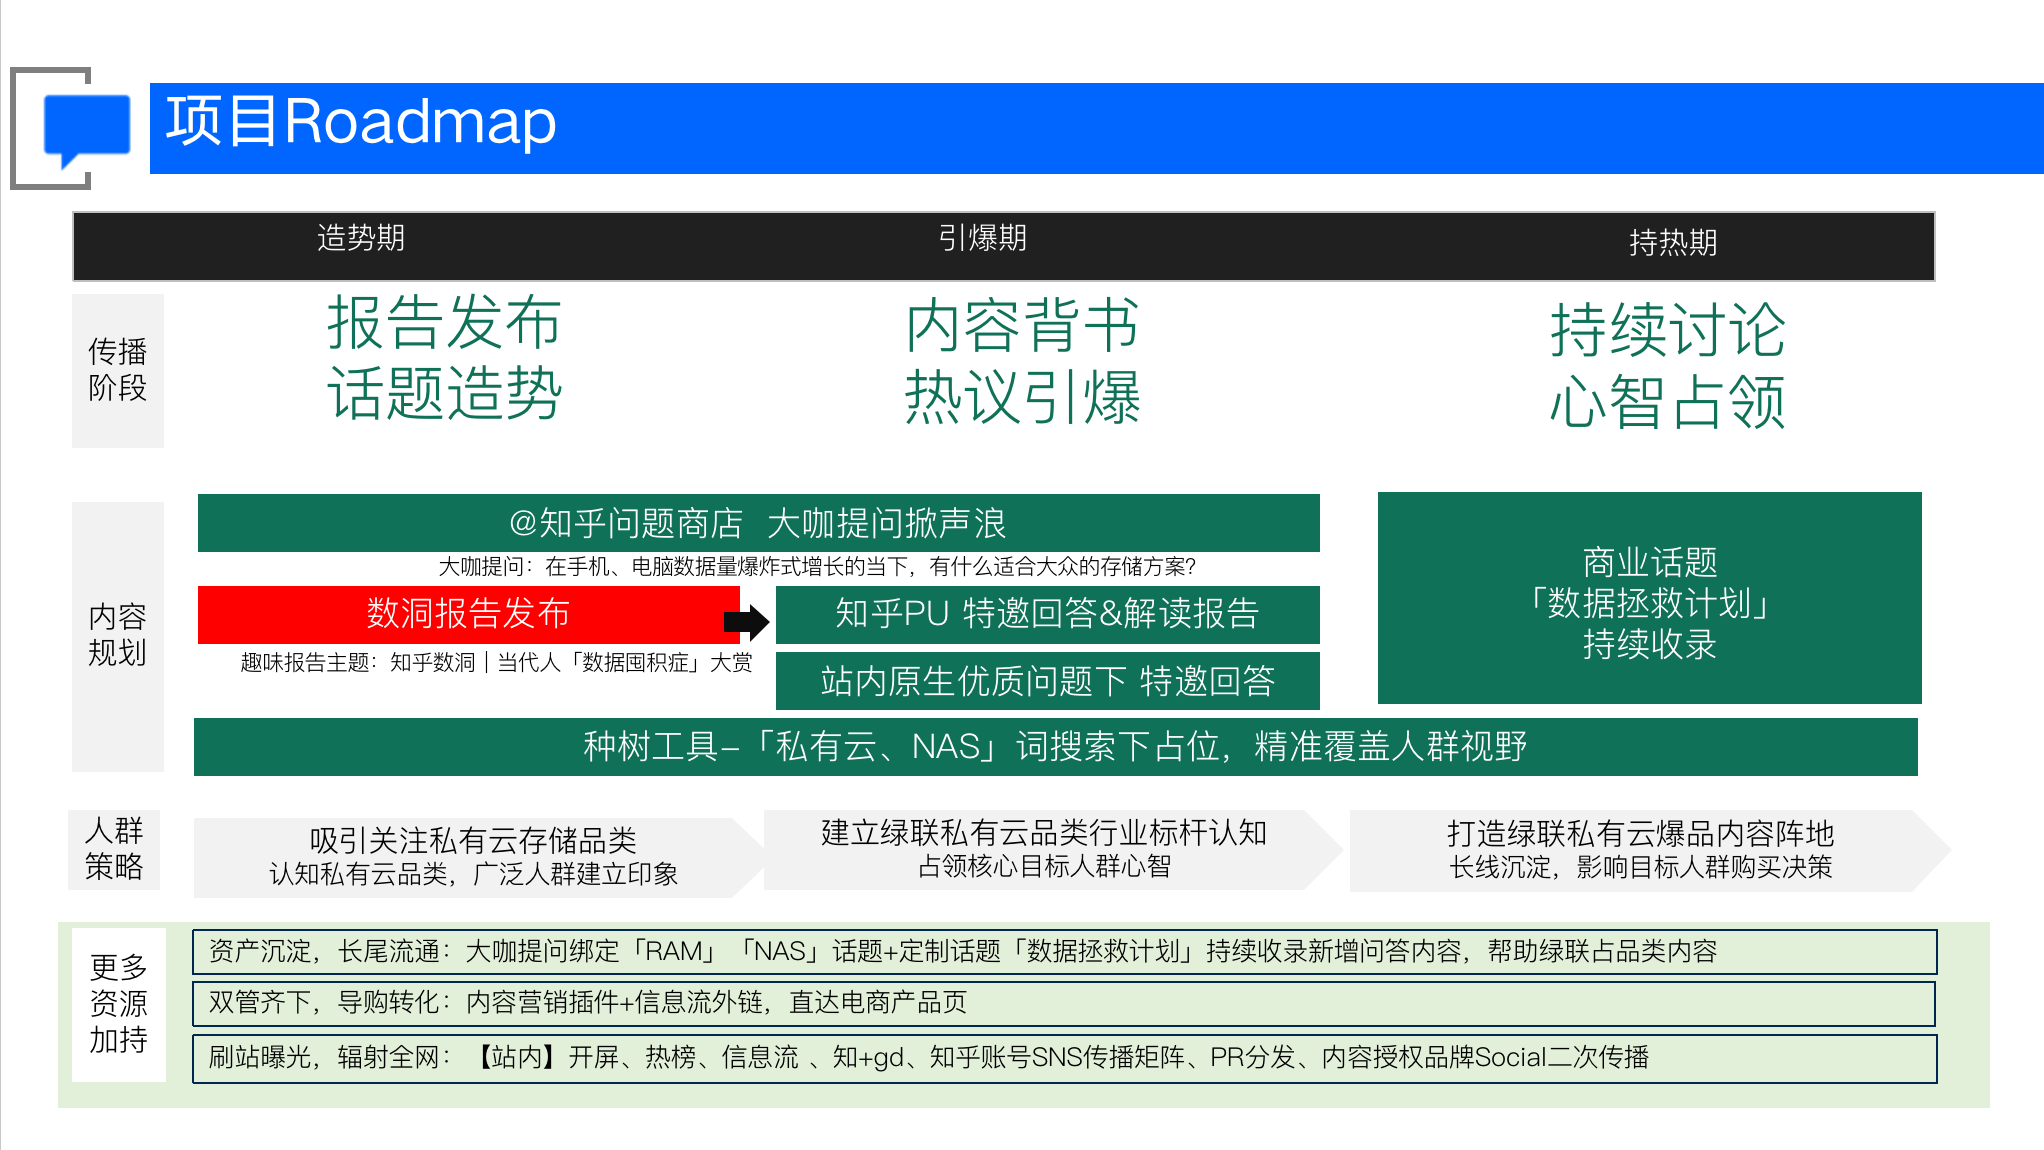Select the 持热期 phase header
Image resolution: width=2044 pixels, height=1150 pixels.
(1672, 243)
